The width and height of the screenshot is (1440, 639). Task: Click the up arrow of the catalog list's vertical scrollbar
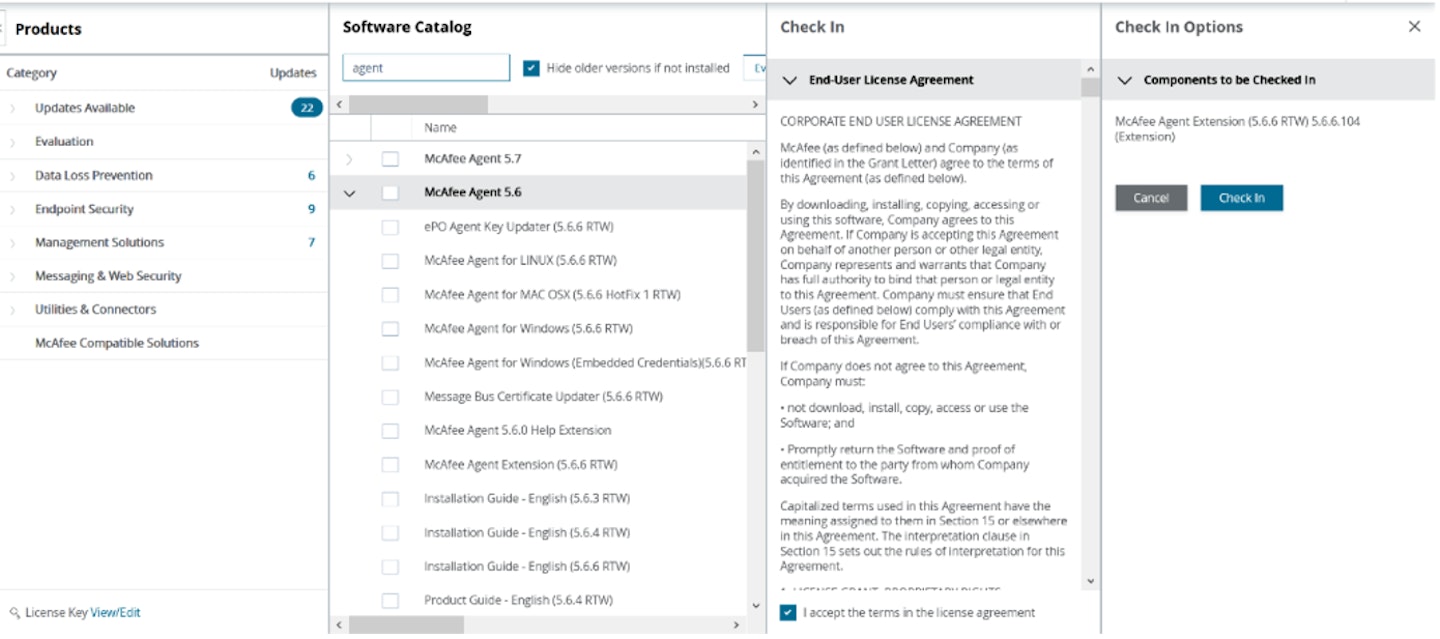(755, 151)
